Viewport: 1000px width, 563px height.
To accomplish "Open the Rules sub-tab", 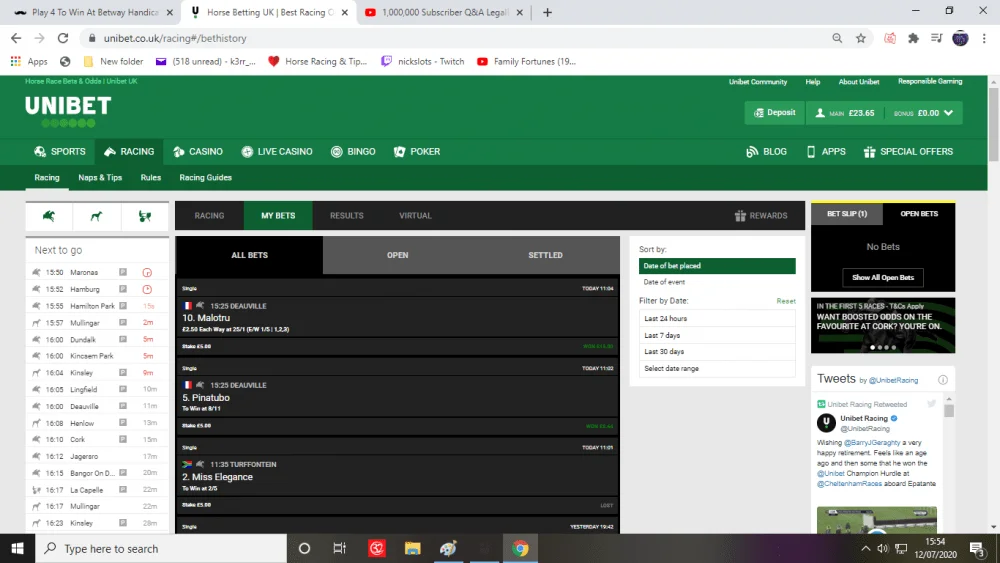I will tap(151, 178).
